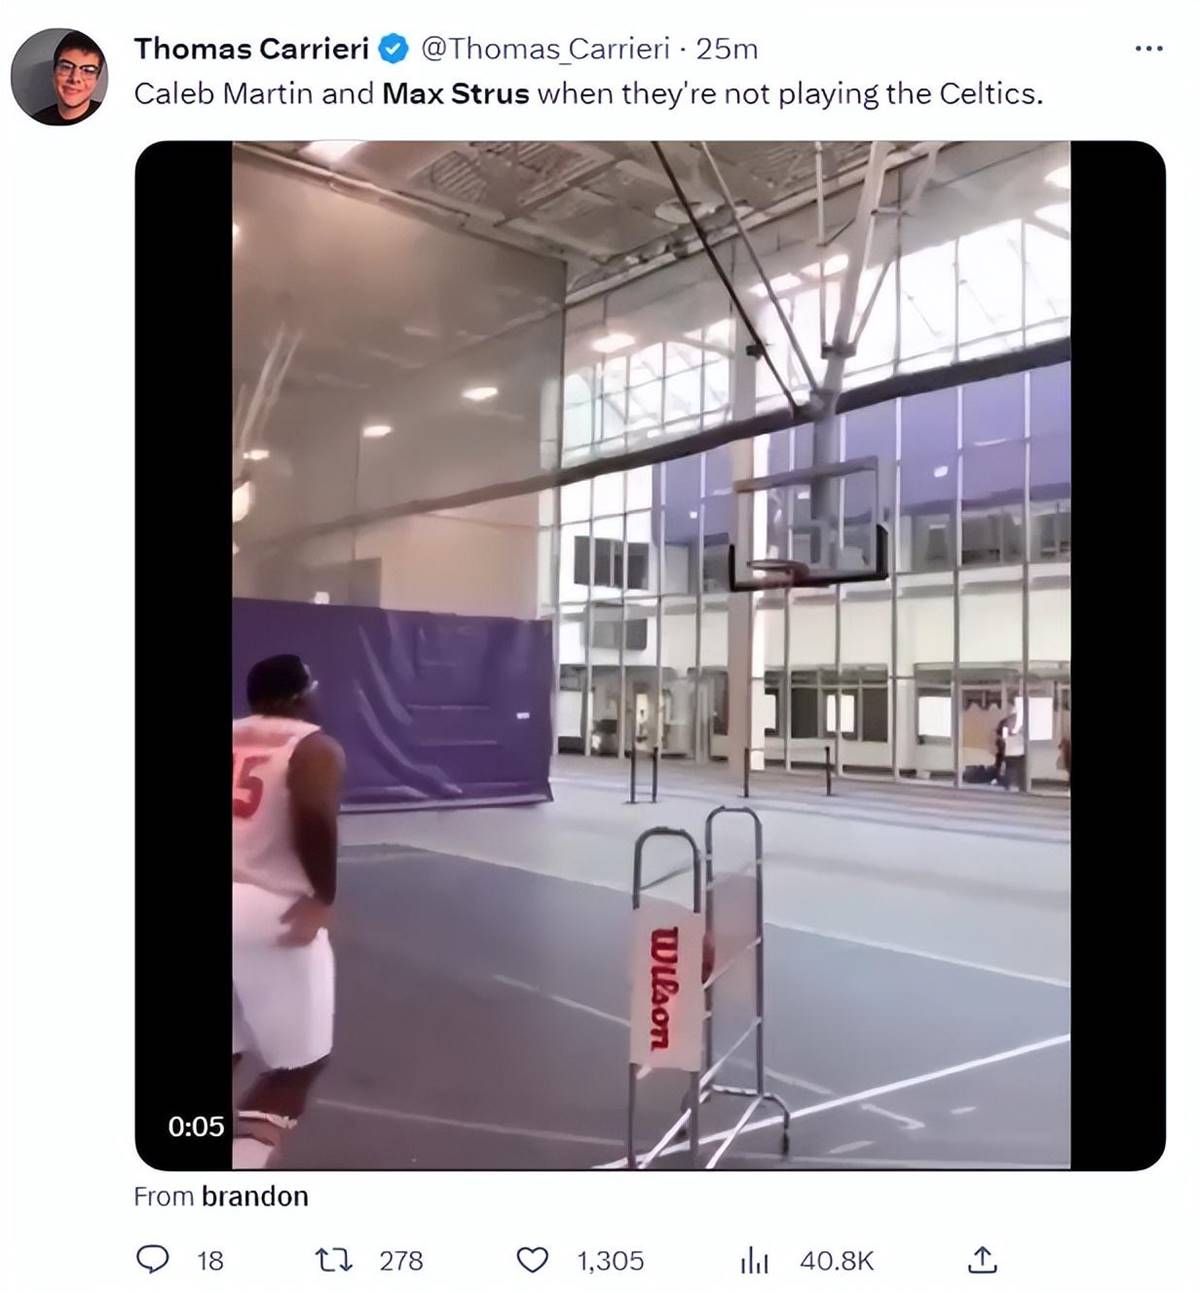Open the three-dot more options menu

1148,48
